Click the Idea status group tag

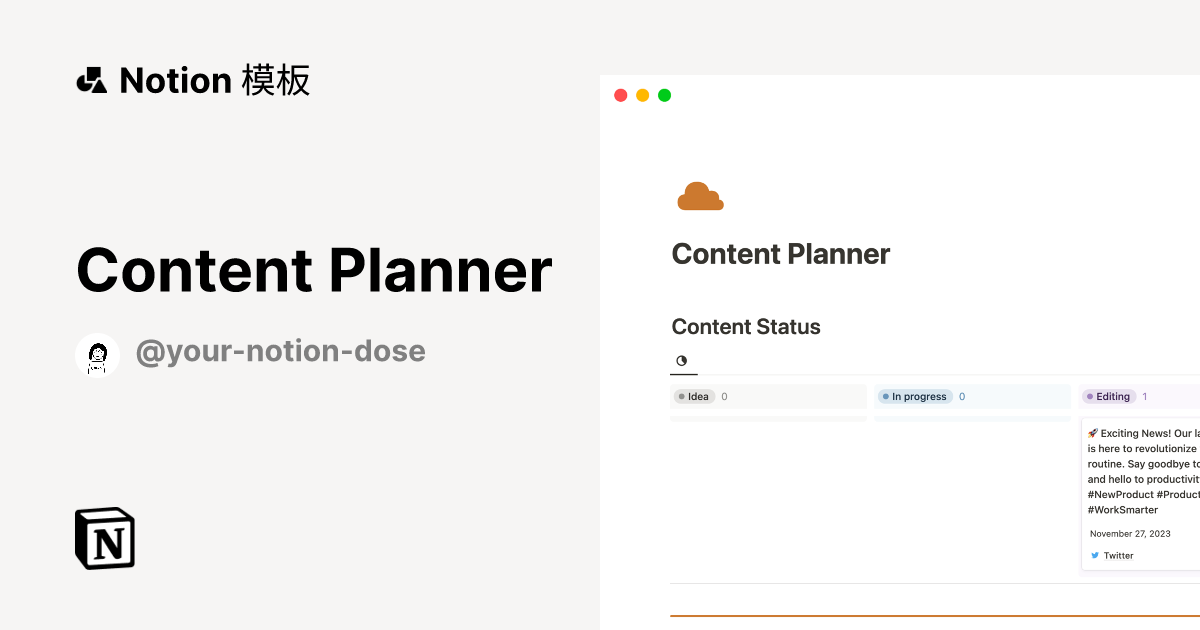(694, 397)
